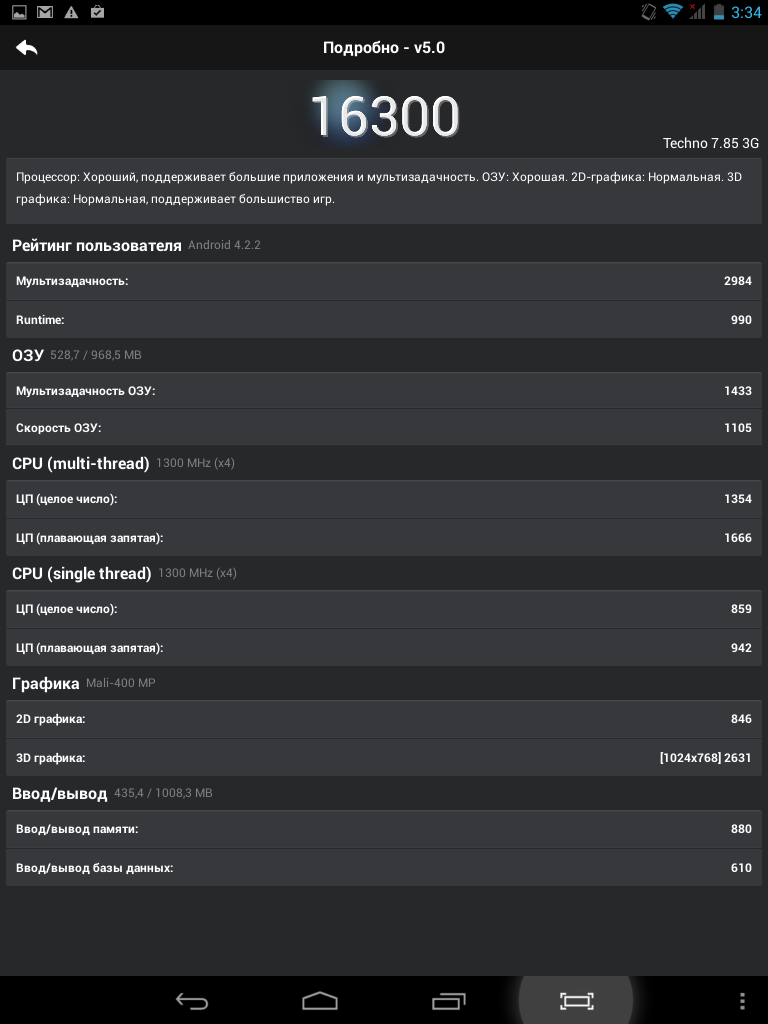Tap the Wi-Fi status icon
768x1024 pixels.
(x=672, y=12)
